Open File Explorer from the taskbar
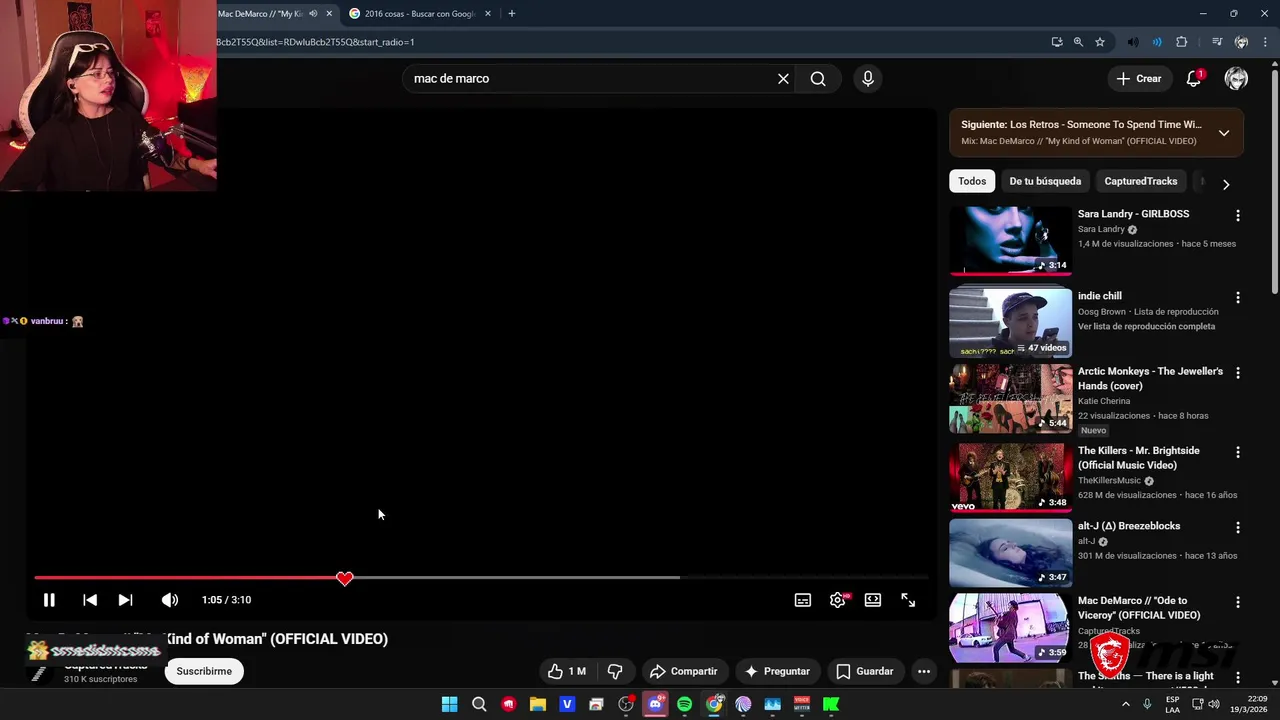 click(x=538, y=704)
